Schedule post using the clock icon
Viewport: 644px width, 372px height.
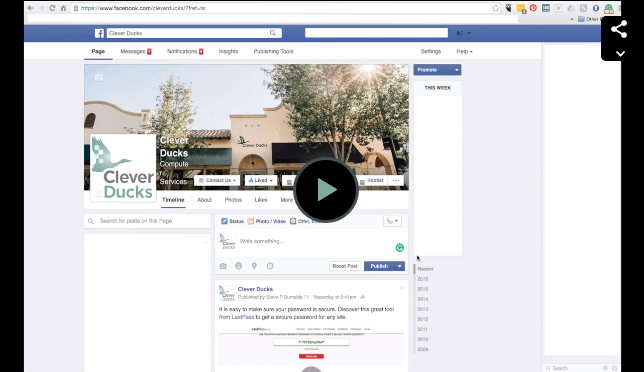pyautogui.click(x=270, y=266)
